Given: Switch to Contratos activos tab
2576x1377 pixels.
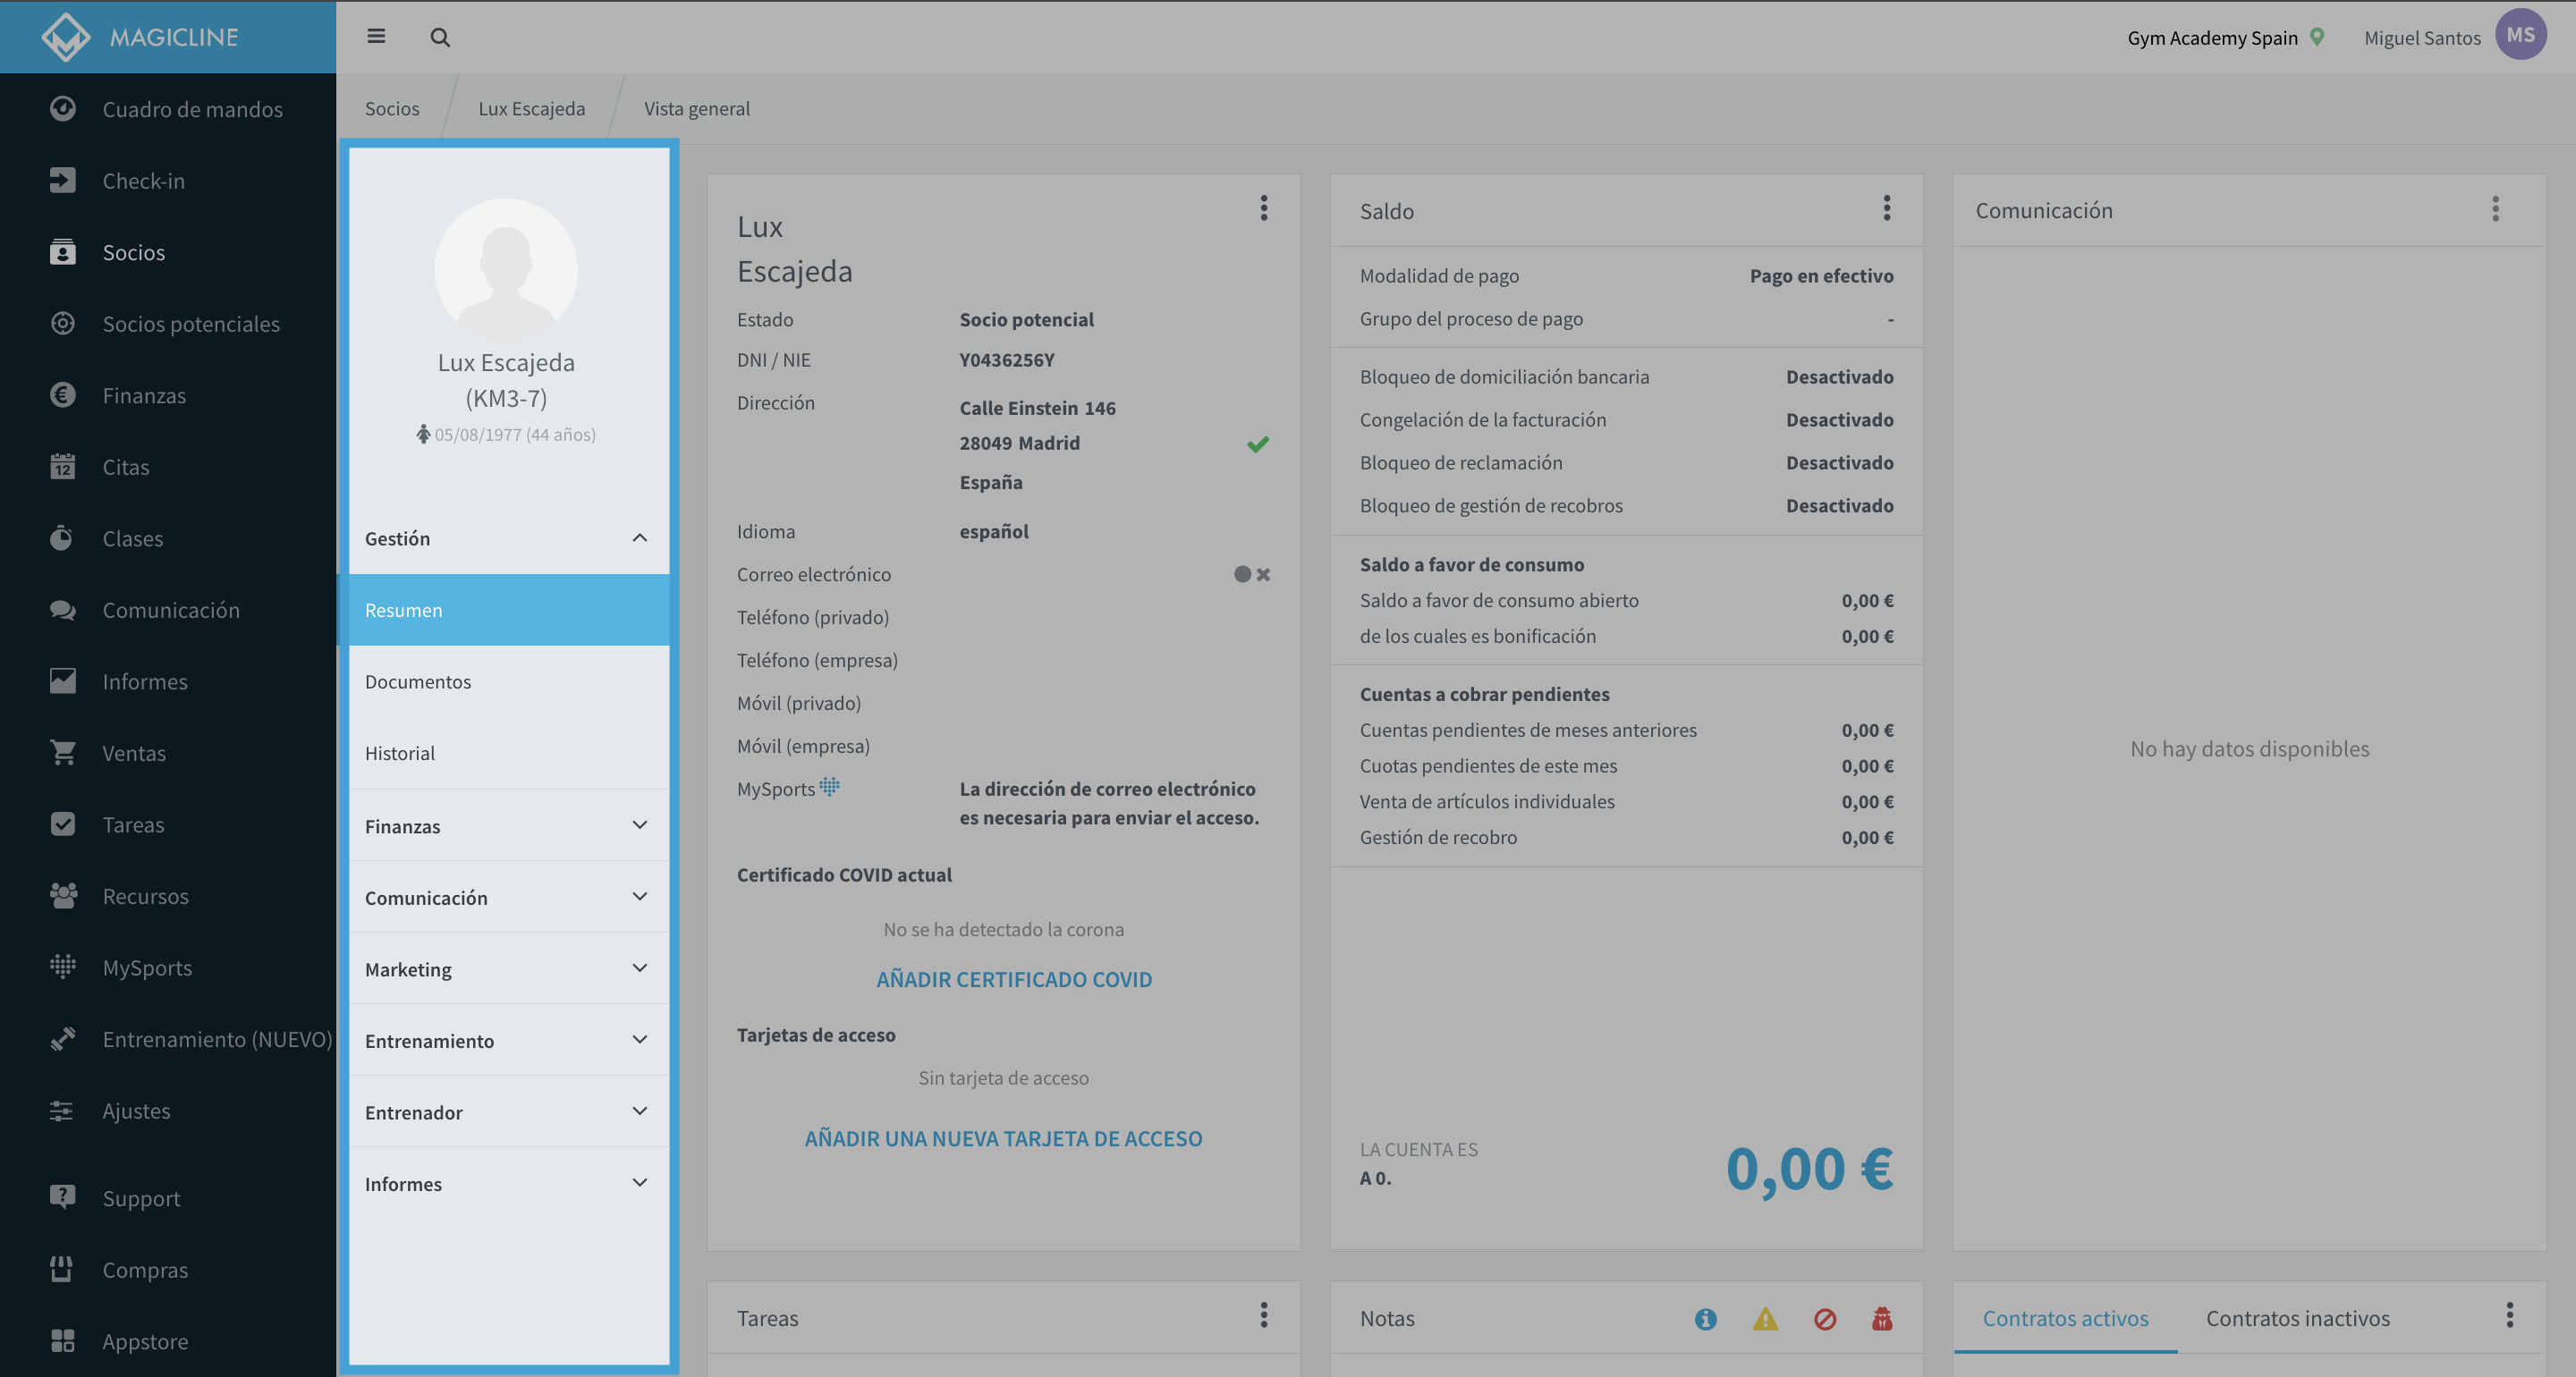Looking at the screenshot, I should 2065,1318.
